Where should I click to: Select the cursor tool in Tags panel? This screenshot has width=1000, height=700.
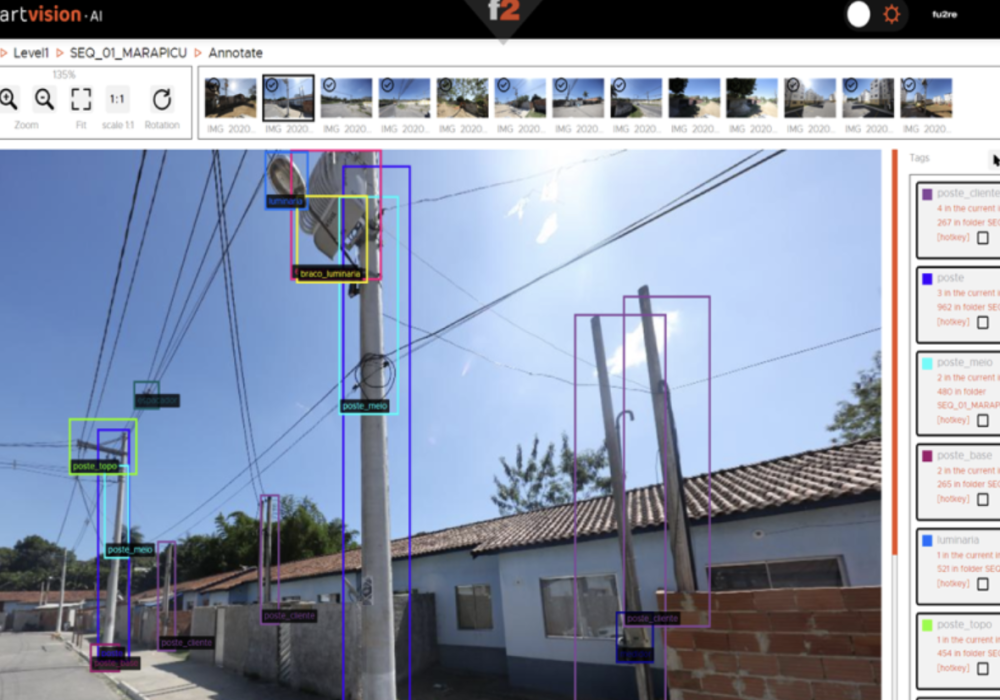point(994,160)
